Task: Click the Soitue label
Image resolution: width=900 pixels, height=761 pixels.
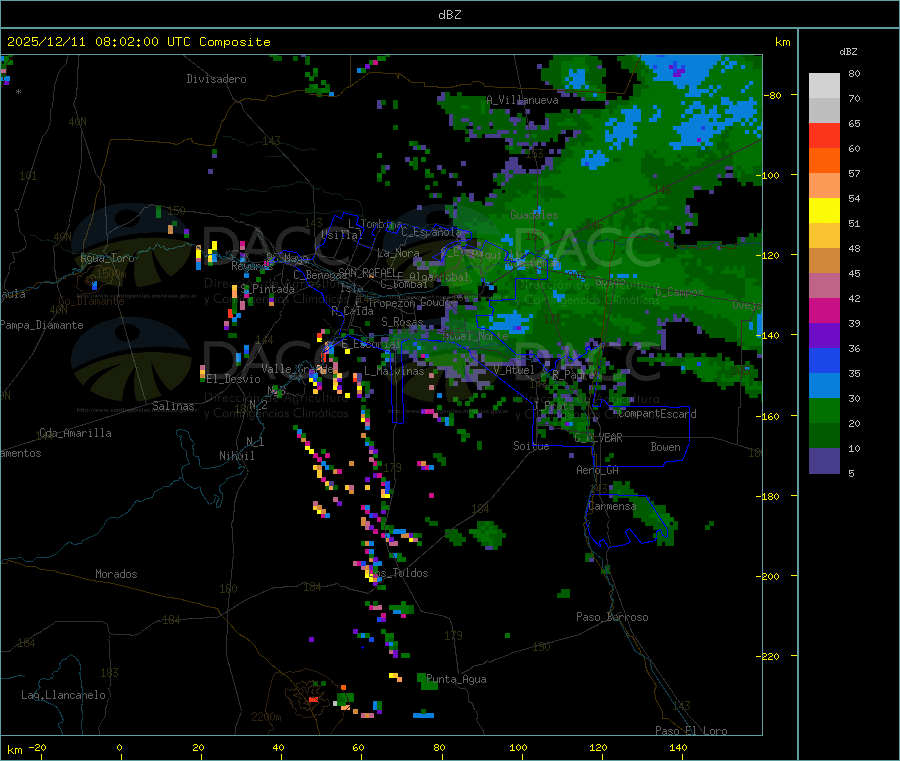Action: point(531,446)
